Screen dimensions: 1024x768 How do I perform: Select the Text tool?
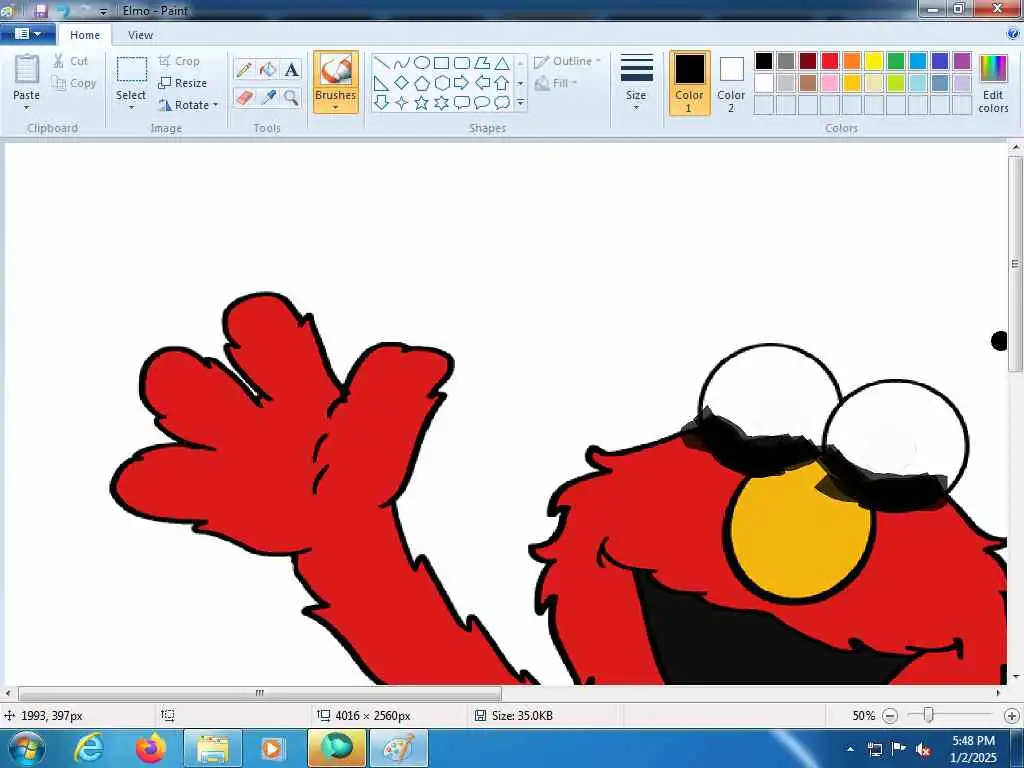291,69
